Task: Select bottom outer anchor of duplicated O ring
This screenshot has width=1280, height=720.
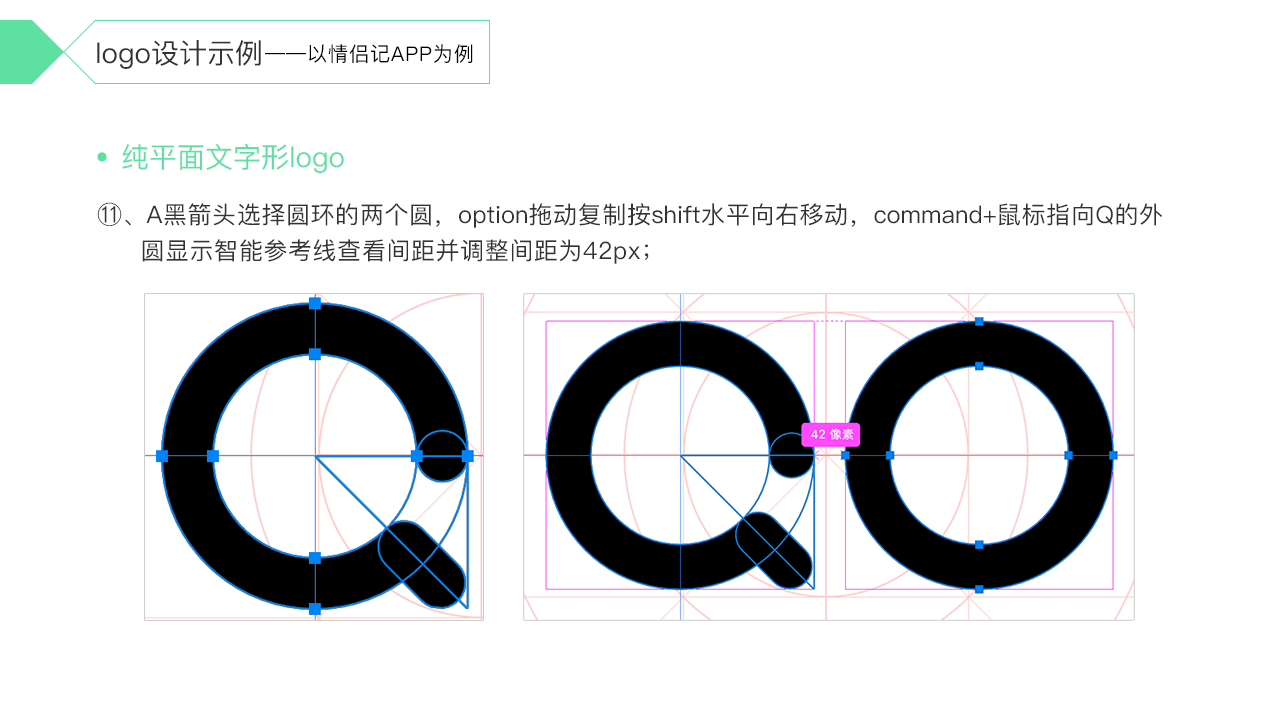Action: coord(979,589)
